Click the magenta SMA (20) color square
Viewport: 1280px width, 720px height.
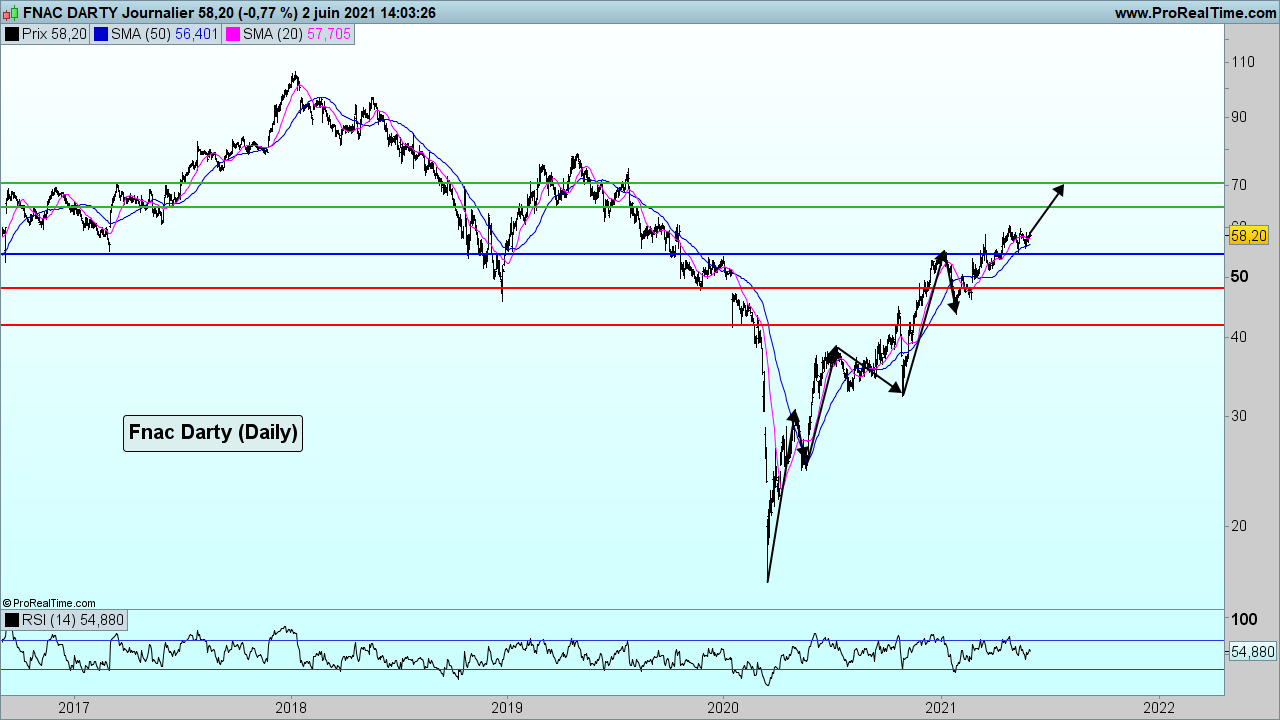click(233, 34)
